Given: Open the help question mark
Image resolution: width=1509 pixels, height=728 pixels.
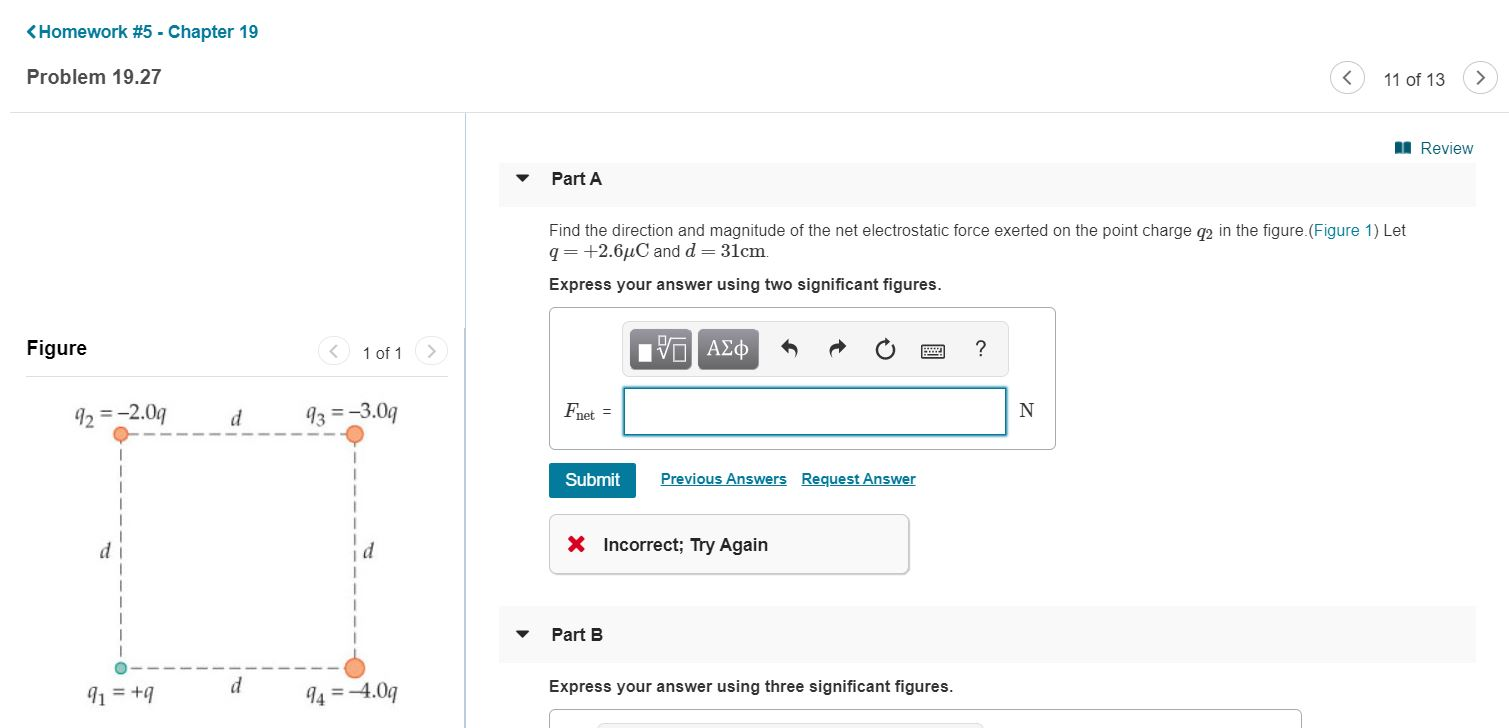Looking at the screenshot, I should 980,349.
